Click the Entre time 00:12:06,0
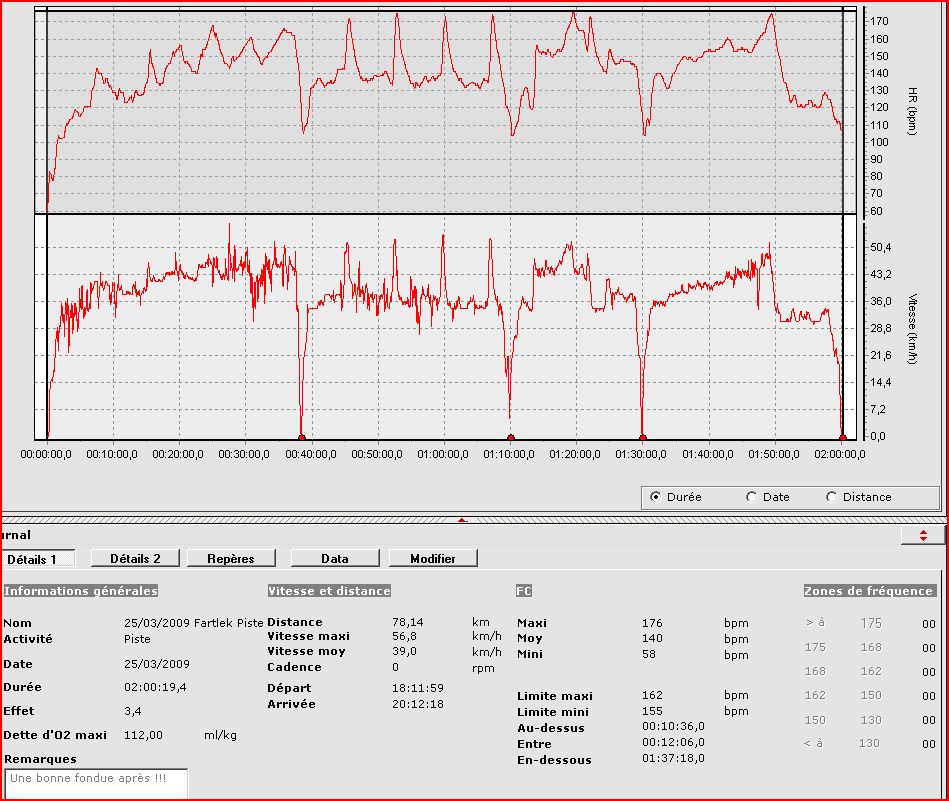Image resolution: width=949 pixels, height=801 pixels. pos(673,742)
